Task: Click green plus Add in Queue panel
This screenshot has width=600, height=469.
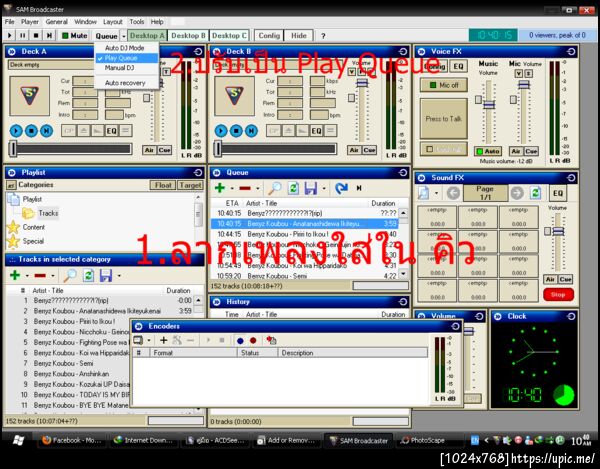Action: coord(220,188)
